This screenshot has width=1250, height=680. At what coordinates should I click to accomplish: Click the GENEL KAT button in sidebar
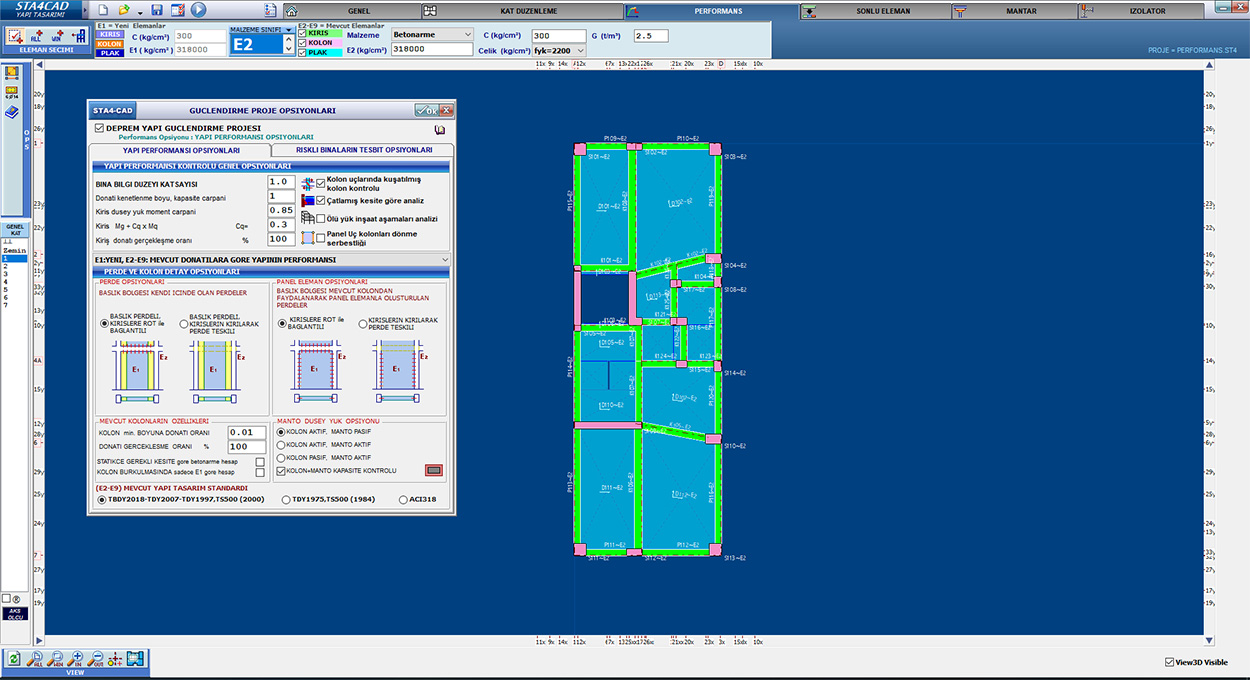coord(14,230)
